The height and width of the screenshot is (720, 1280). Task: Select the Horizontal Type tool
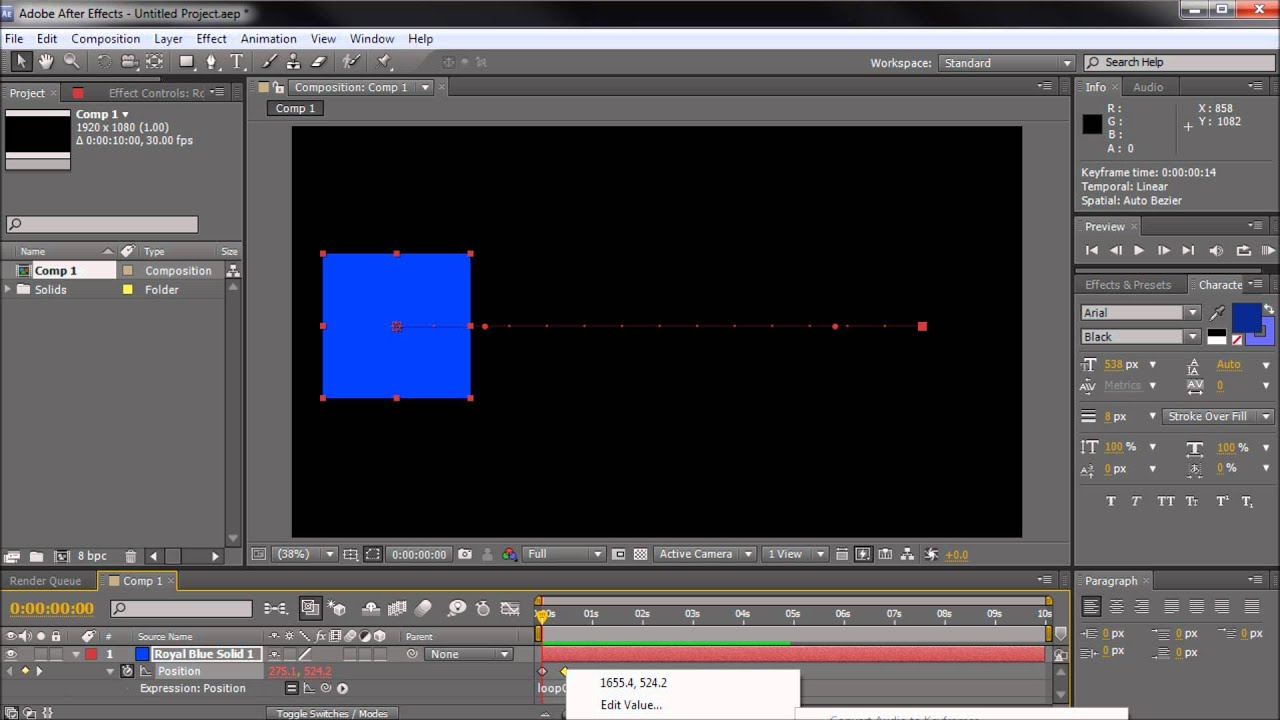tap(237, 62)
